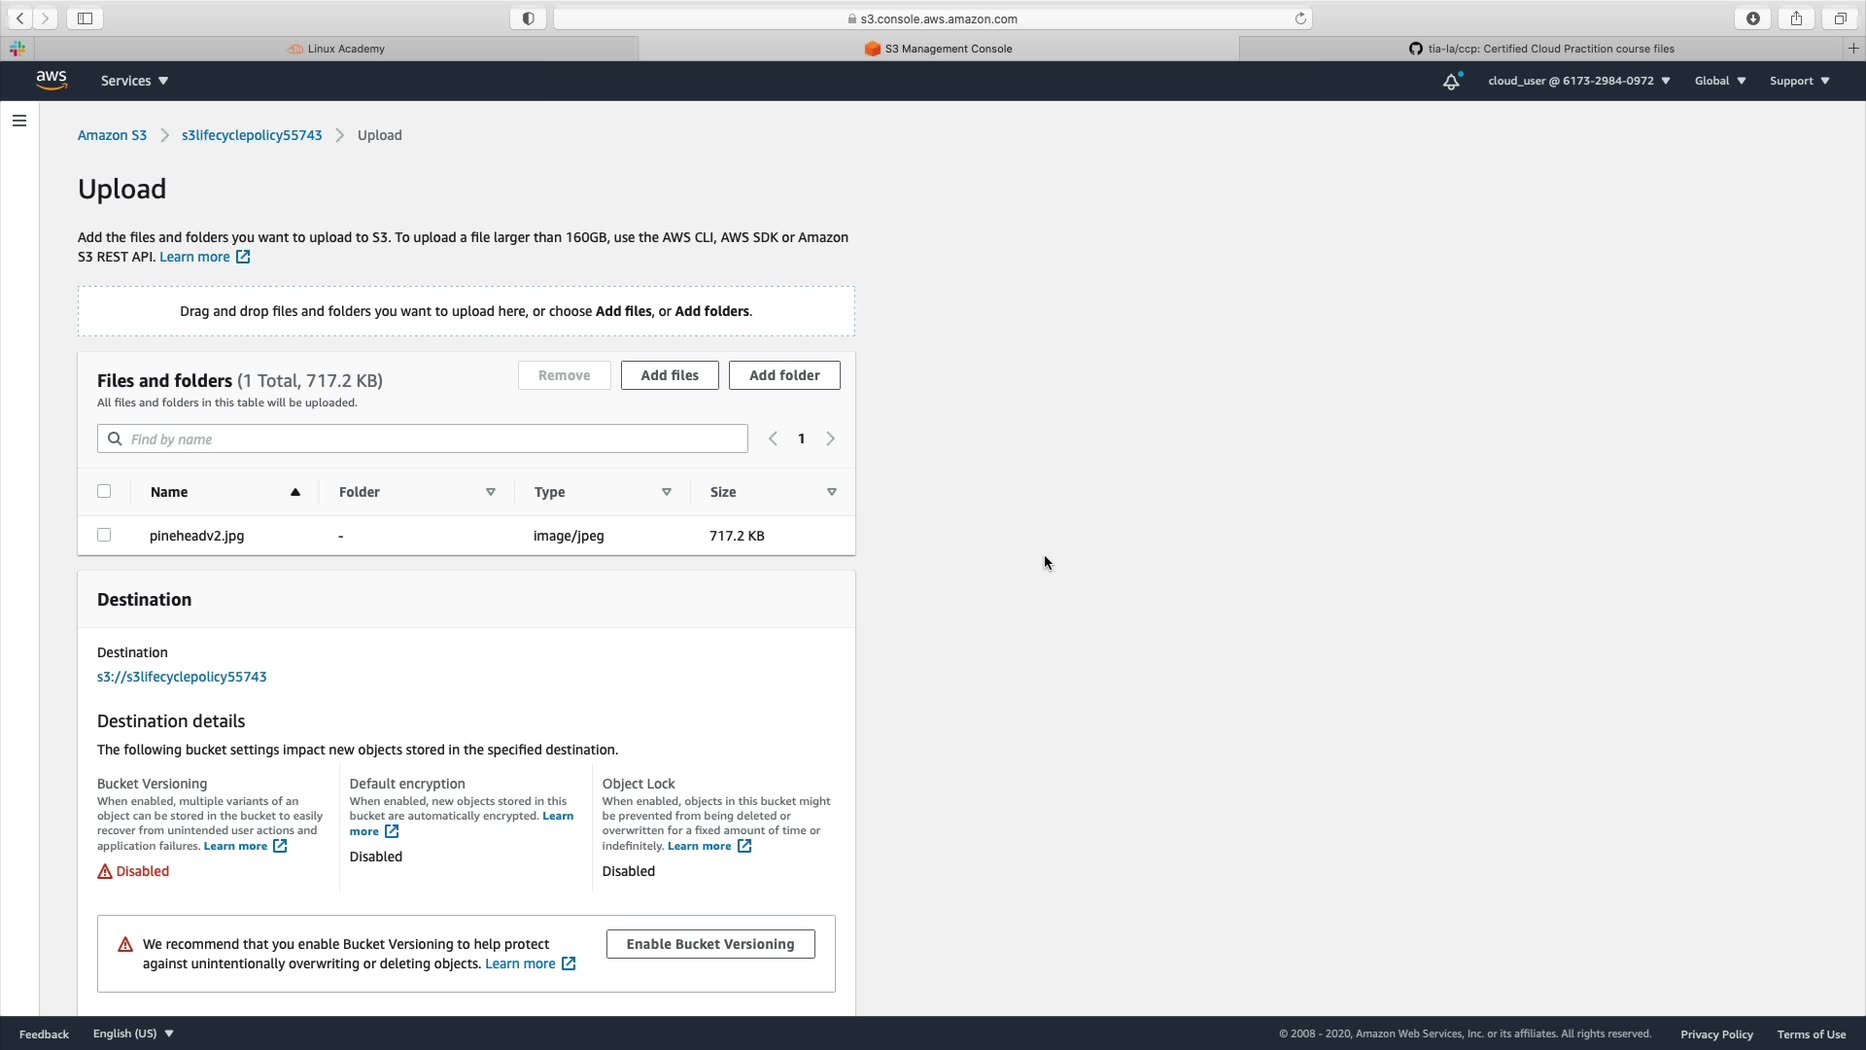This screenshot has width=1866, height=1050.
Task: Click the AWS logo
Action: click(x=51, y=80)
